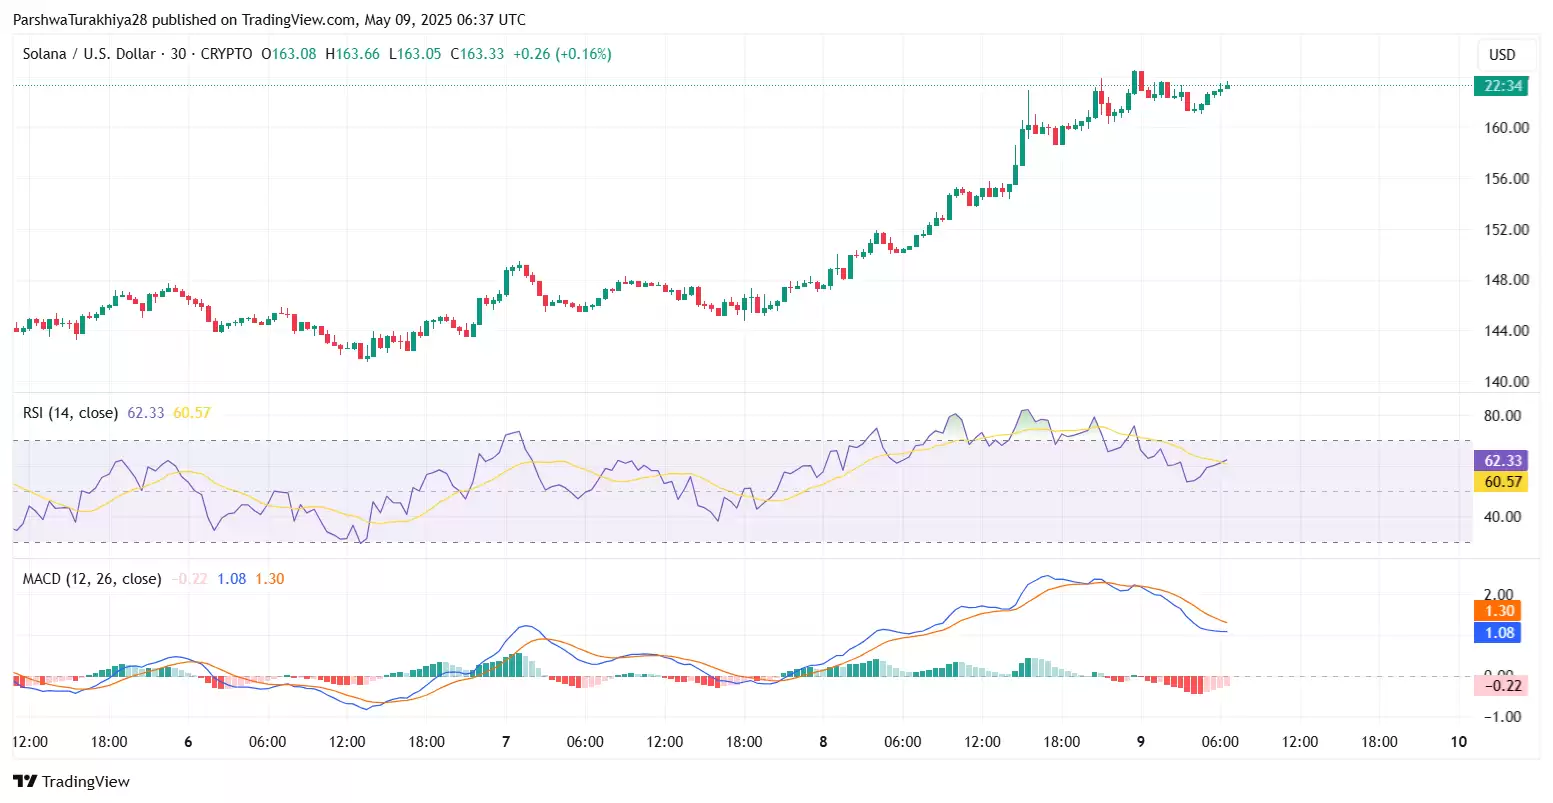Click the L163.05 low price value

pyautogui.click(x=415, y=54)
